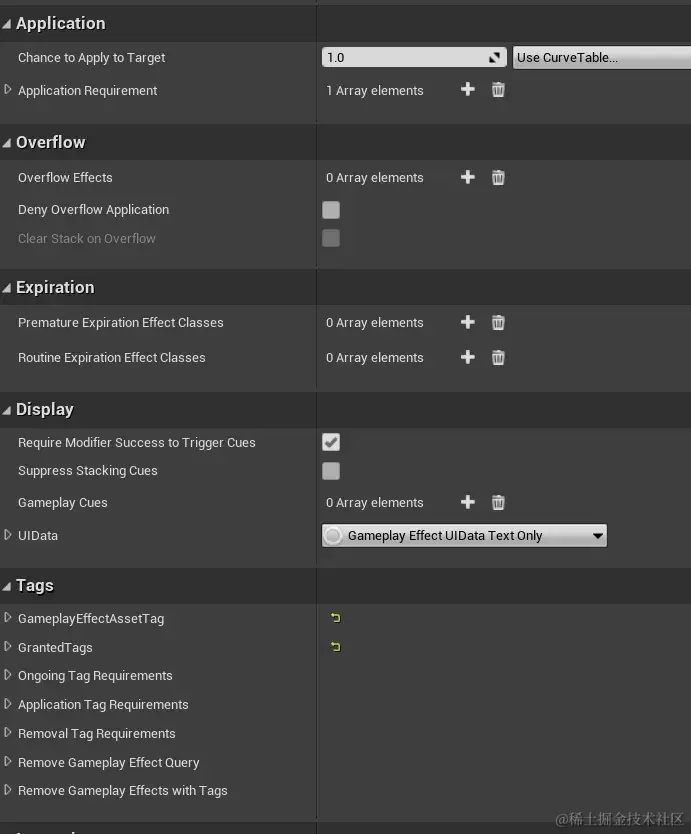Click Chance to Apply to Target value field
Viewport: 691px width, 834px height.
405,58
